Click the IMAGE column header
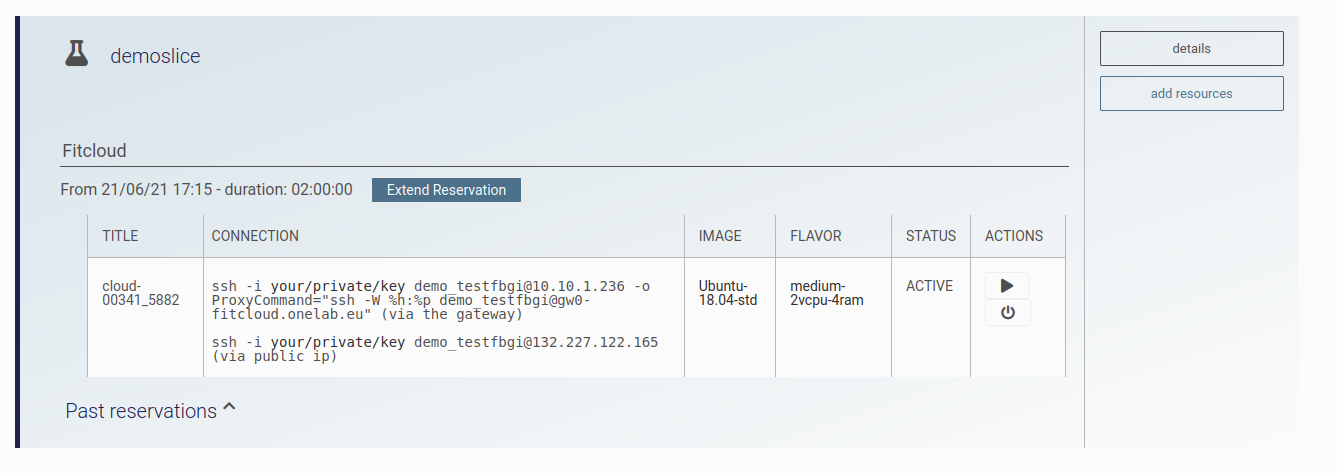Viewport: 1337px width, 473px height. click(x=720, y=236)
